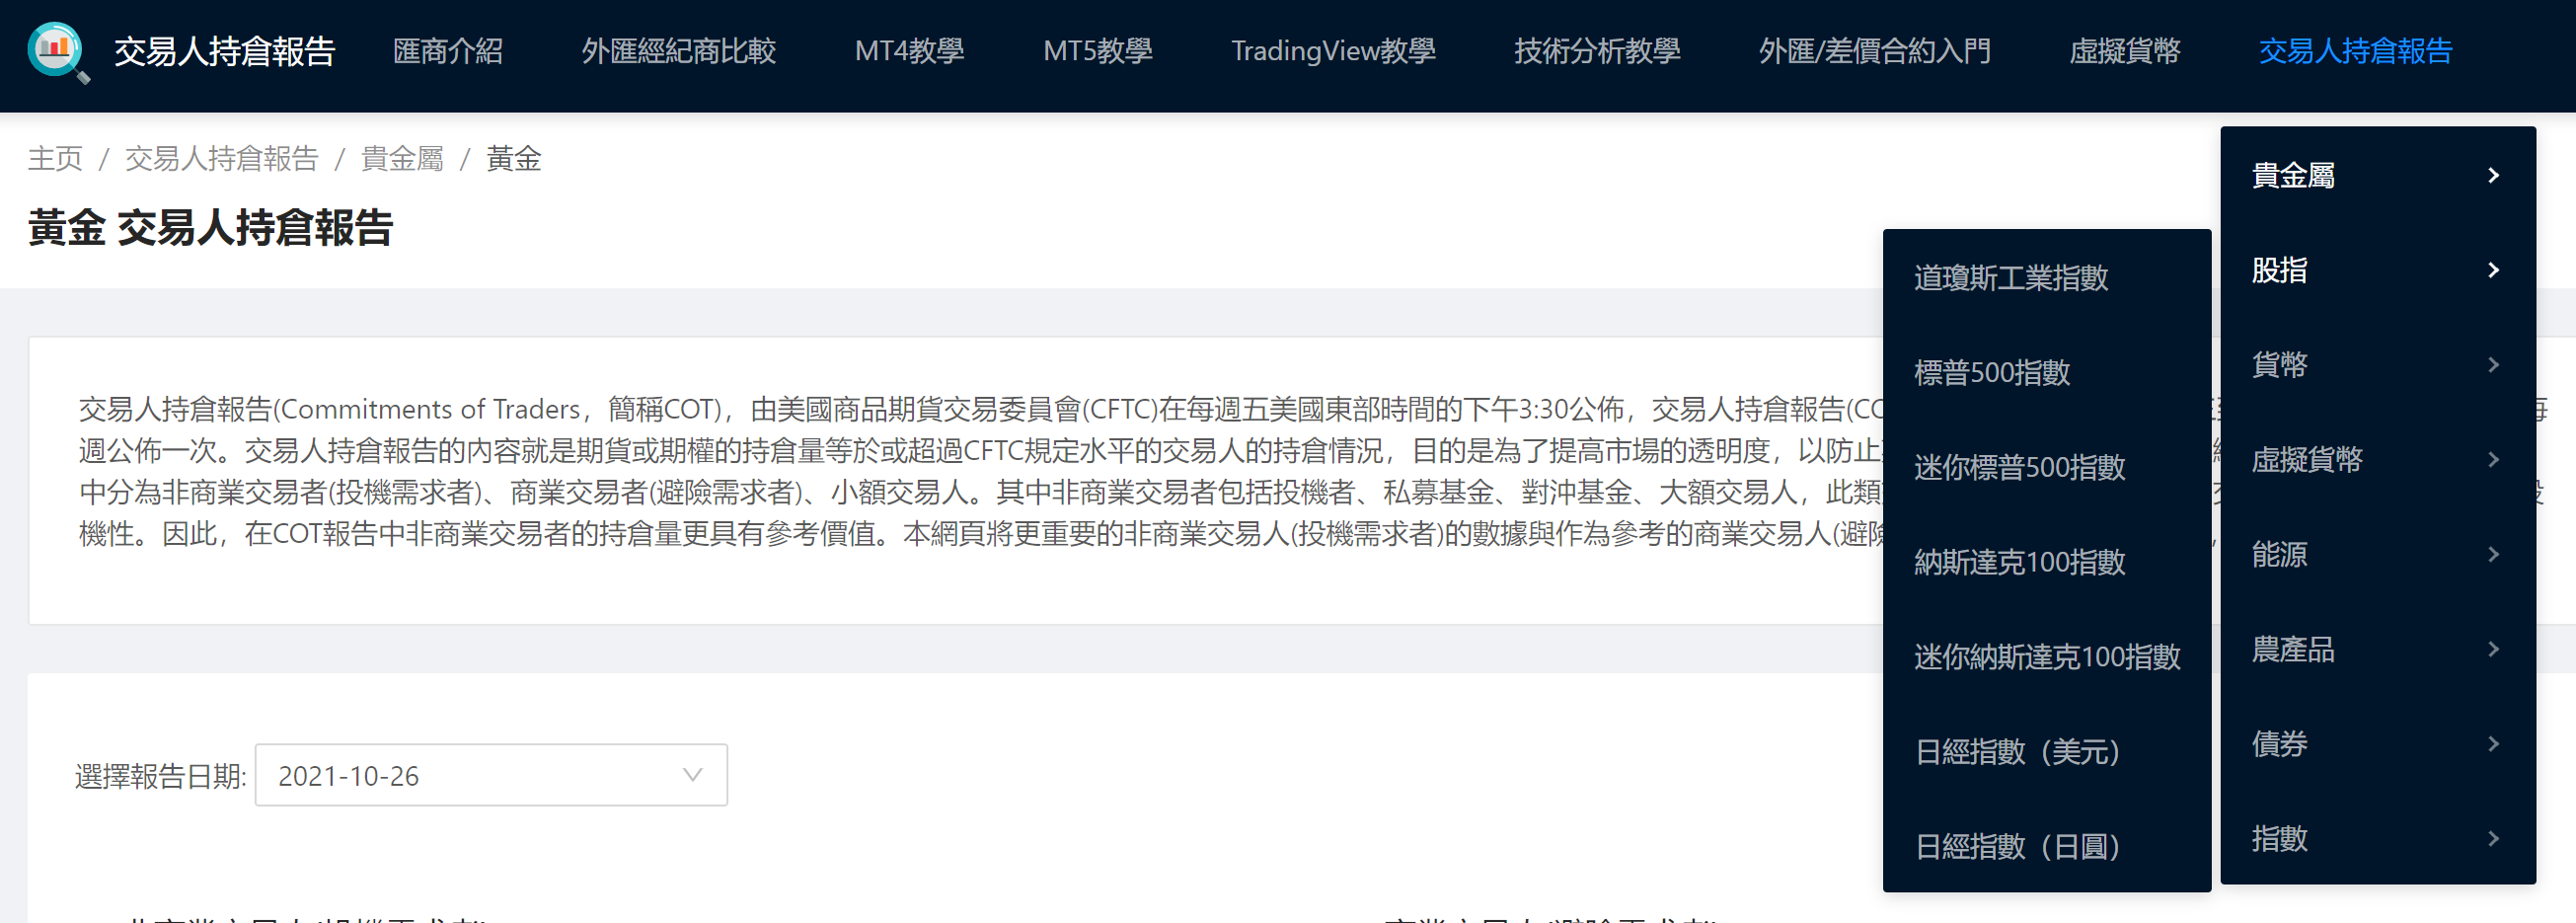The height and width of the screenshot is (923, 2576).
Task: Click the chevron arrow beside 債券
Action: tap(2493, 743)
